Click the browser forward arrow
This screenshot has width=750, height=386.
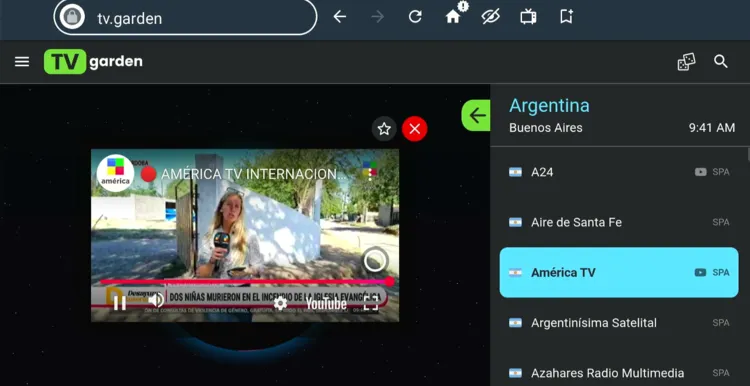(x=377, y=17)
